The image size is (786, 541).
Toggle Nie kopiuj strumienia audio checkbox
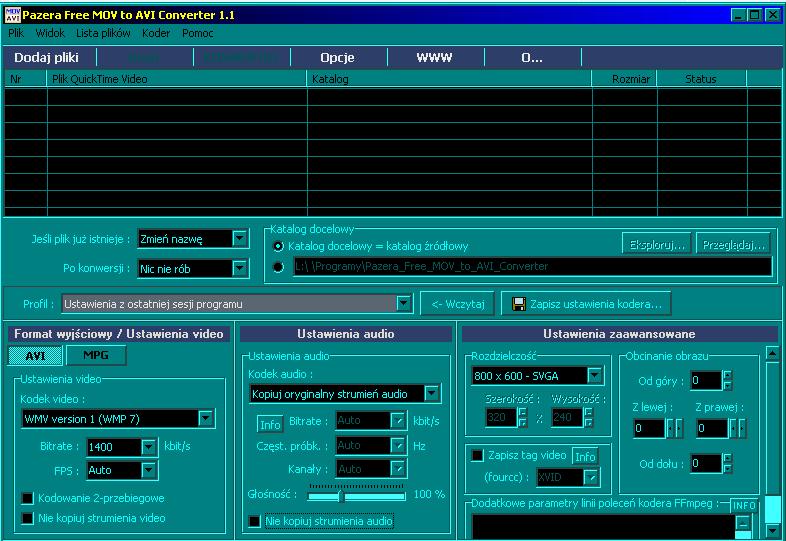pos(255,521)
